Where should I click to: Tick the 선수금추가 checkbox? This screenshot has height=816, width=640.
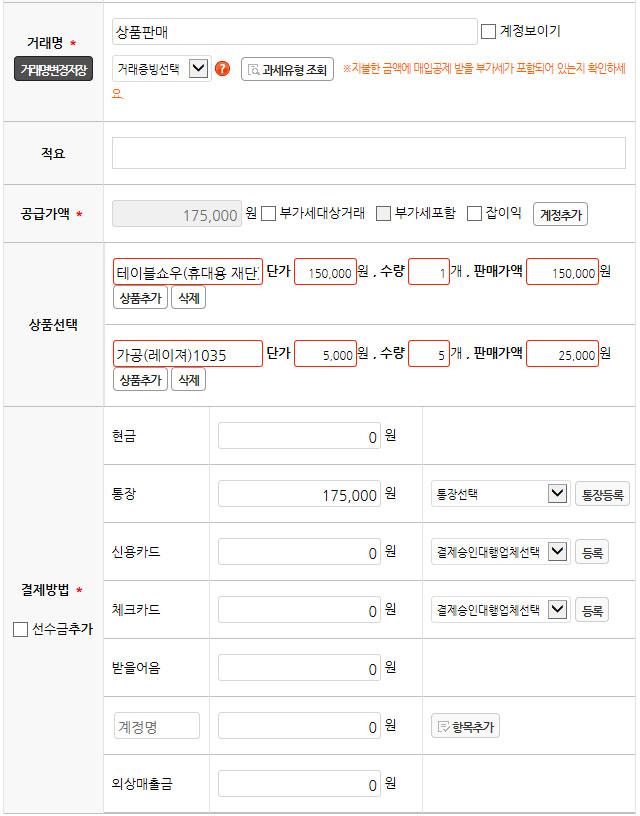[20, 629]
